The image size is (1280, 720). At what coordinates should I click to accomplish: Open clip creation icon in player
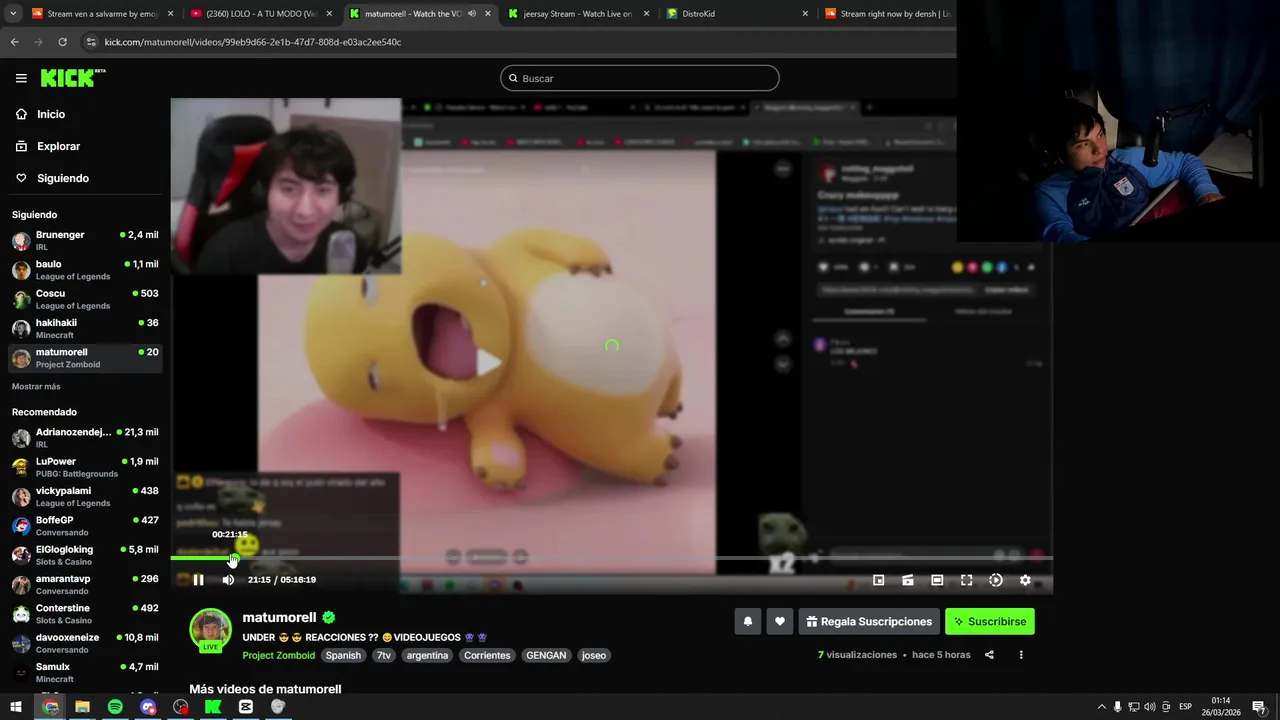click(x=908, y=580)
